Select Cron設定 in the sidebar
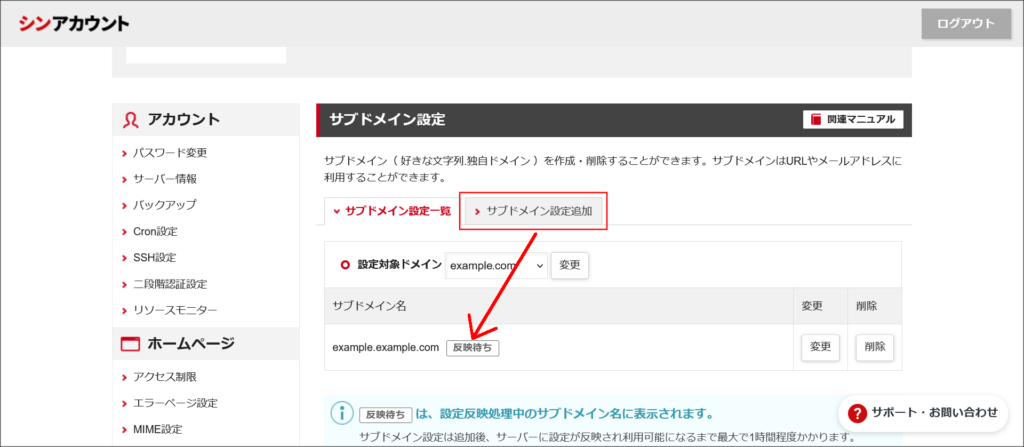1024x447 pixels. click(156, 232)
